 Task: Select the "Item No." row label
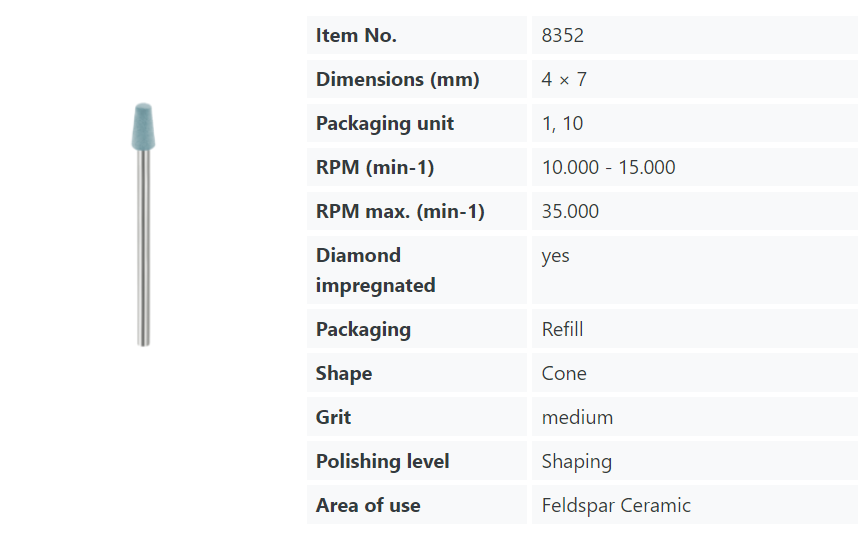pyautogui.click(x=356, y=35)
